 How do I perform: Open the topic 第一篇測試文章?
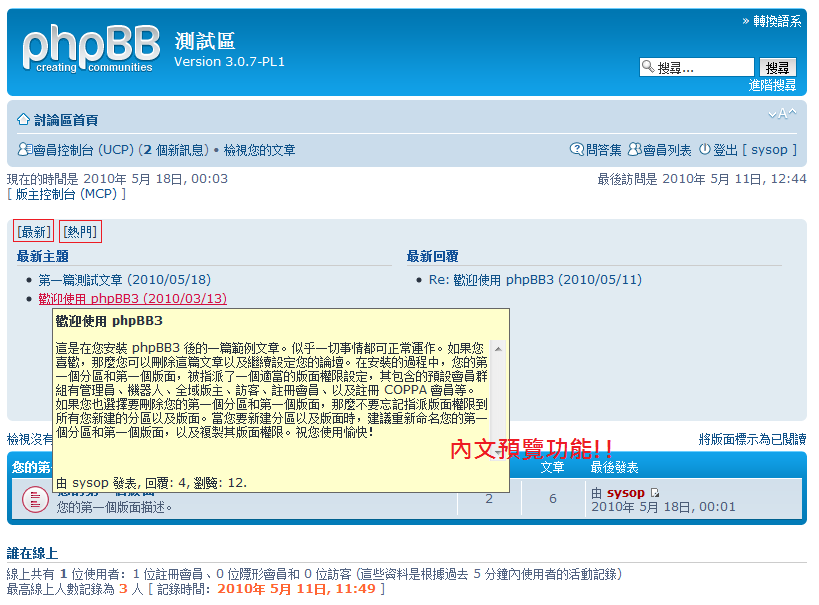coord(80,280)
